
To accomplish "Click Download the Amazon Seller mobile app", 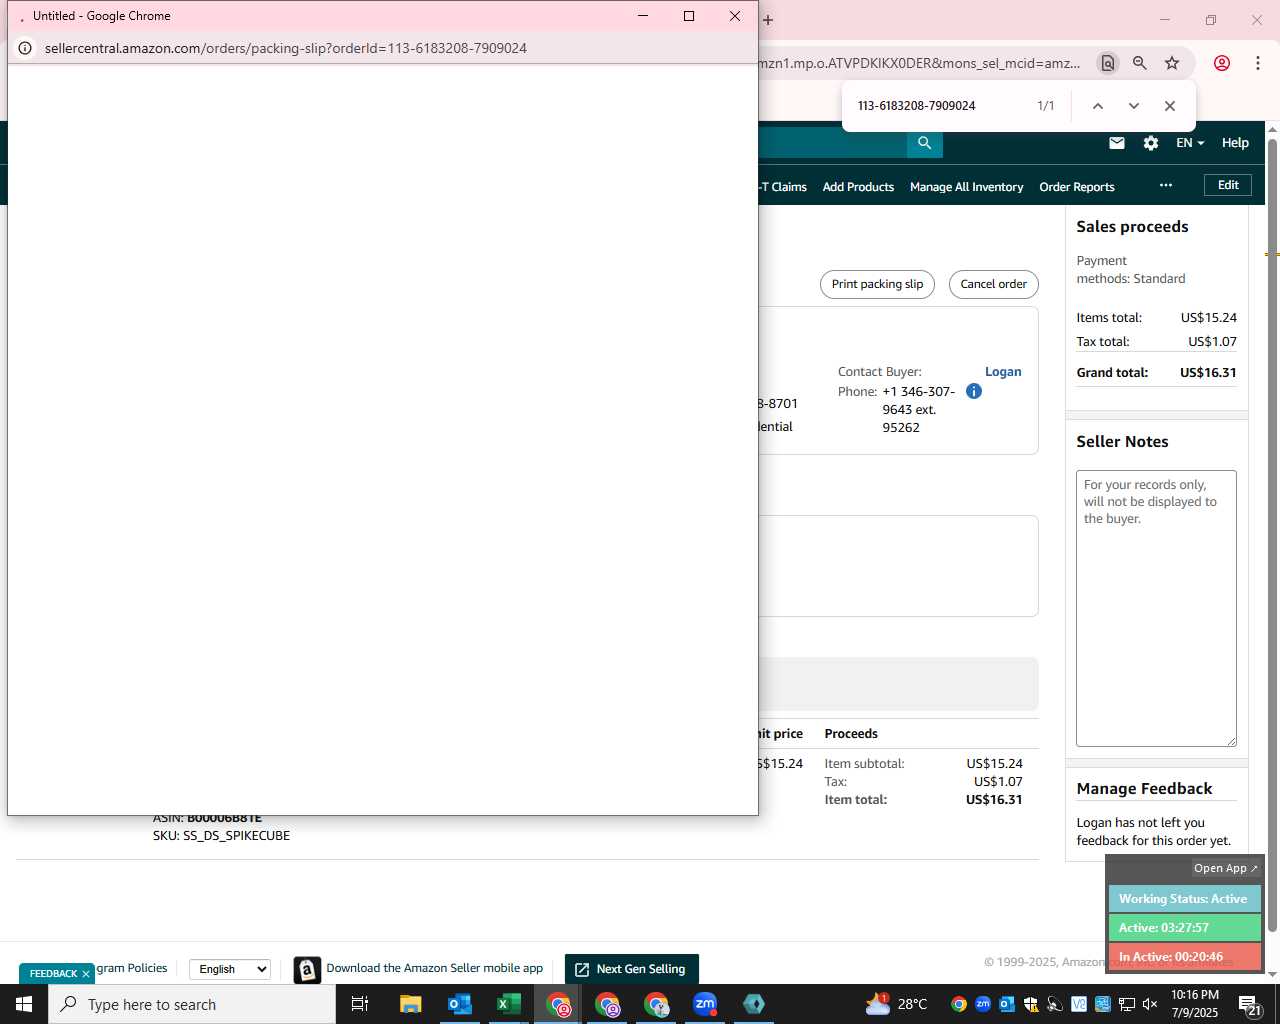I will 435,968.
